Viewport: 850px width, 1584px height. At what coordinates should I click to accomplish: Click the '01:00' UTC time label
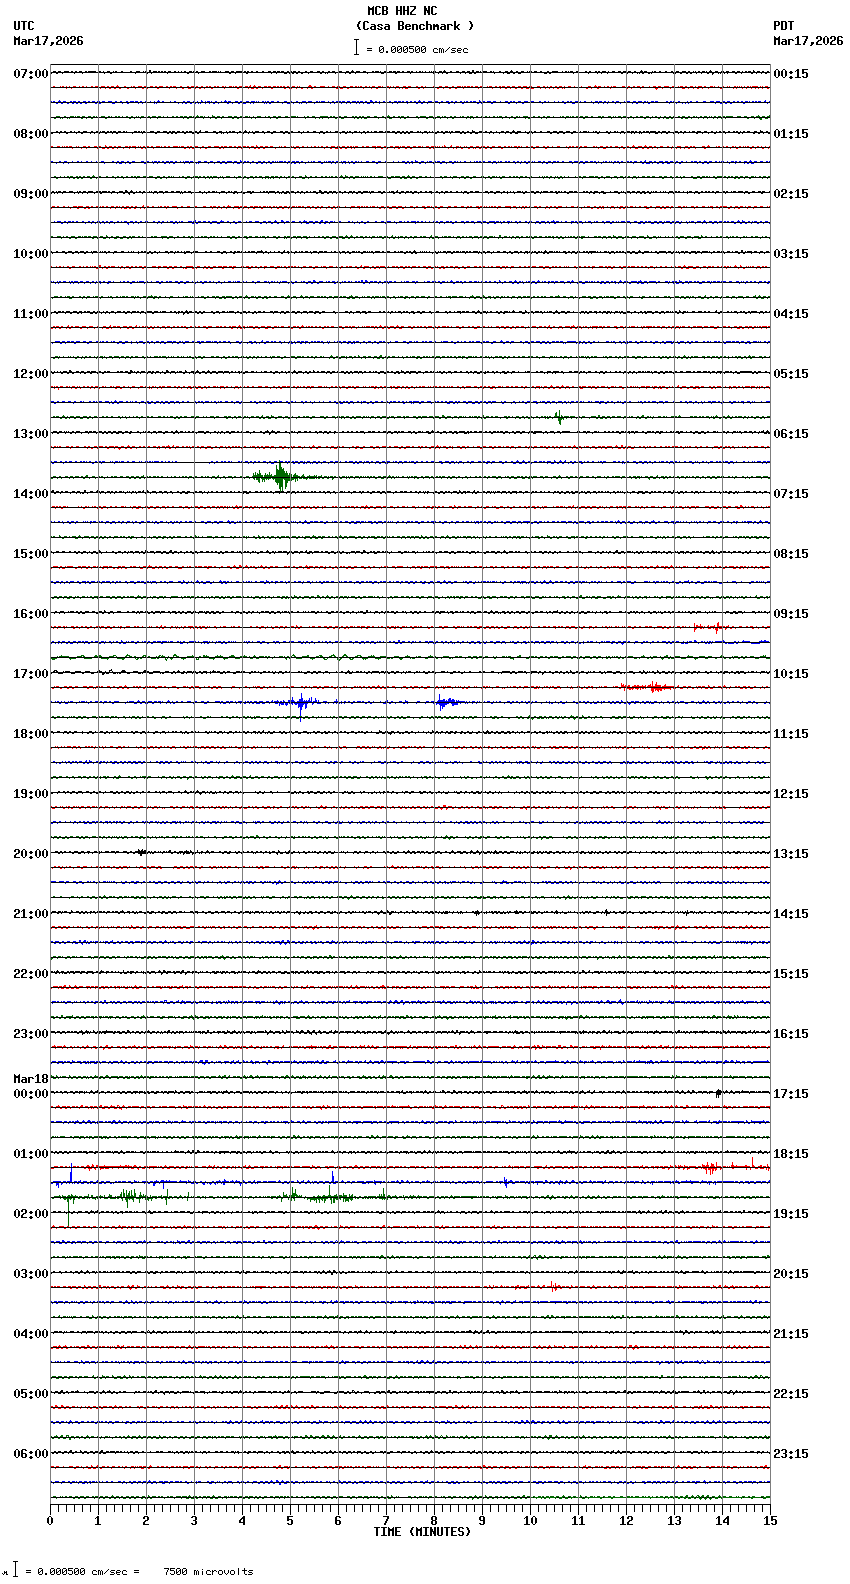31,1154
